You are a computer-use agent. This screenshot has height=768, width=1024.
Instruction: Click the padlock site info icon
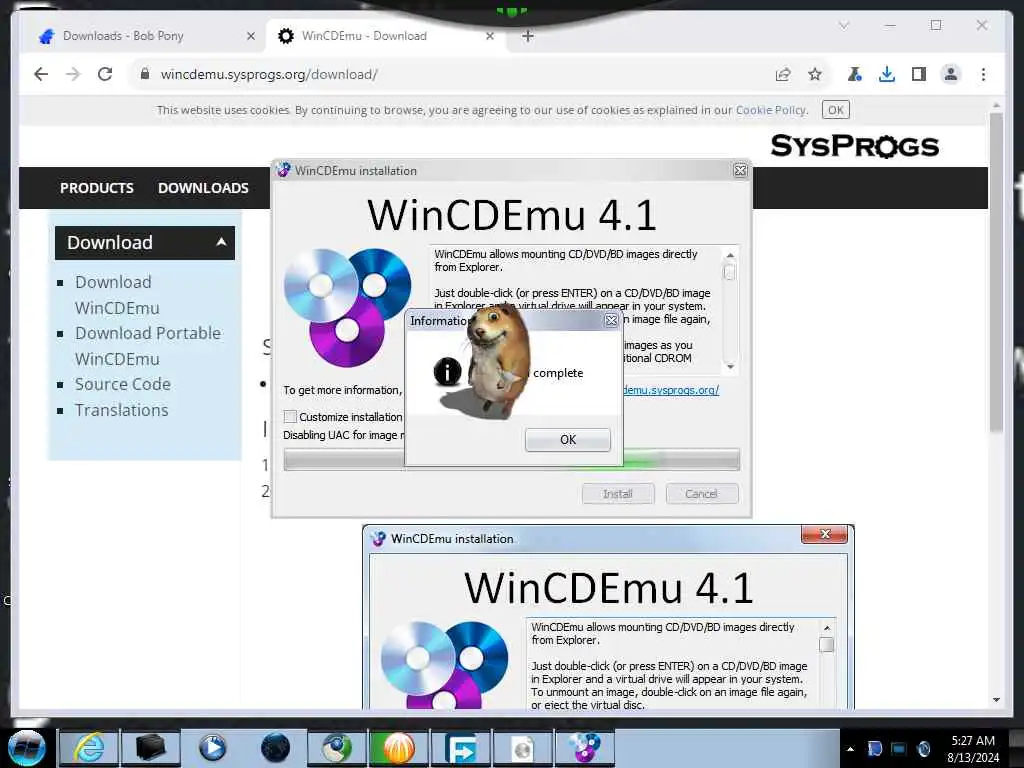tap(145, 74)
